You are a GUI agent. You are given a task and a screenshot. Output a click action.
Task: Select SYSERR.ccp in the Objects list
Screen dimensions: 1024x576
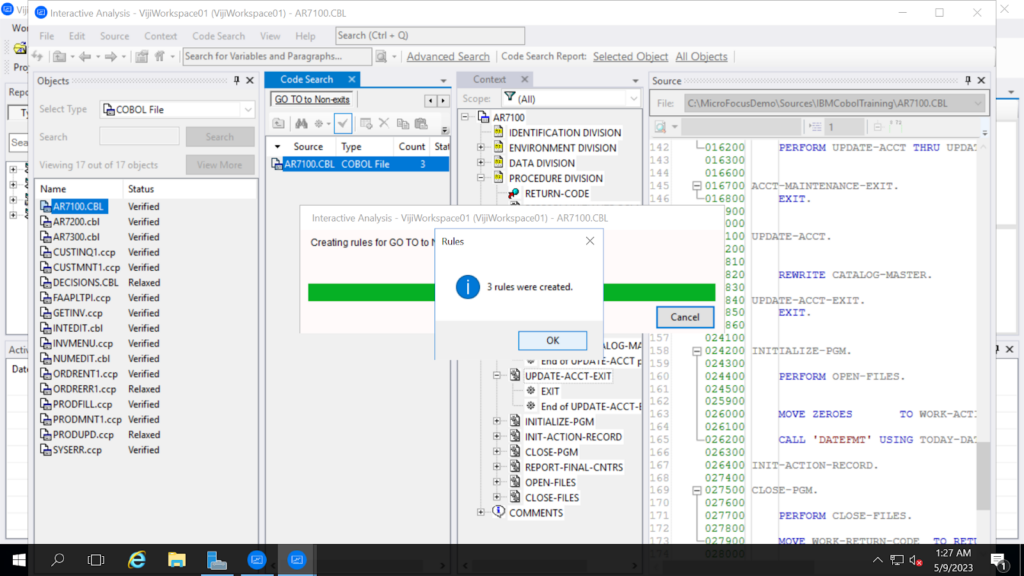click(x=77, y=450)
